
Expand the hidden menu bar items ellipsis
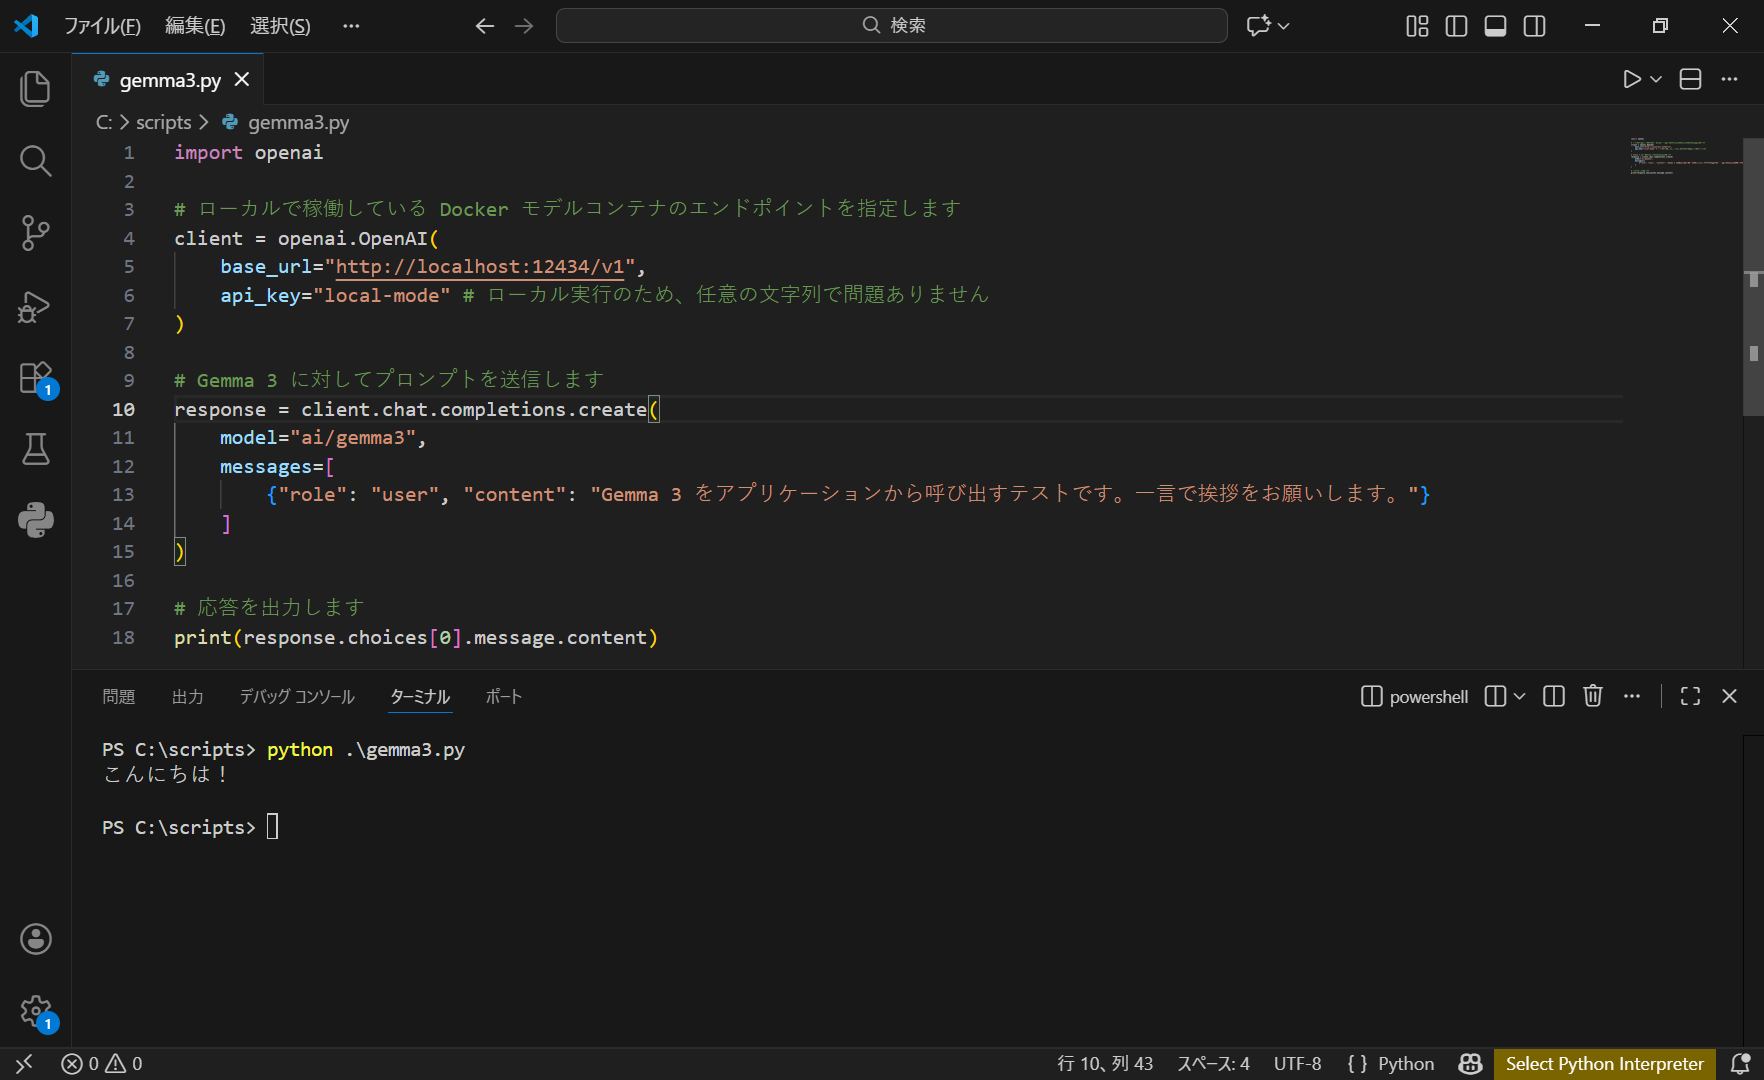click(350, 26)
